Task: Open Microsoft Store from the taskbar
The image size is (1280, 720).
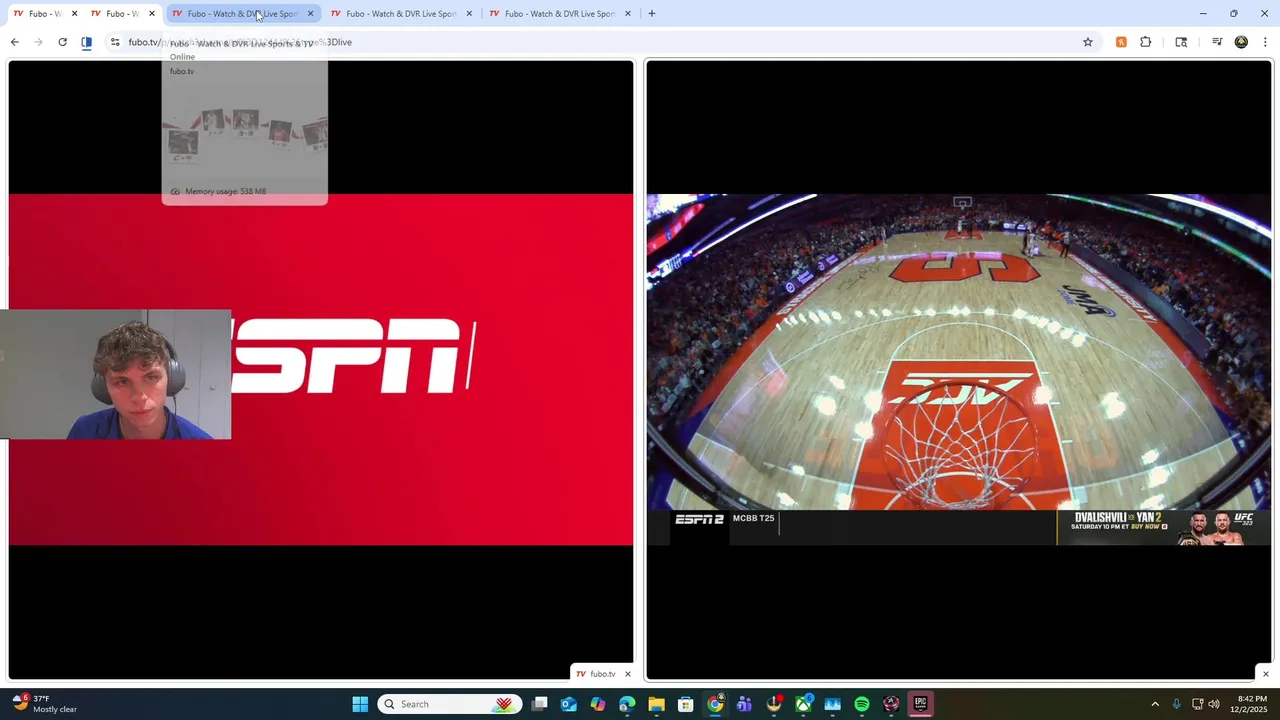Action: [x=686, y=704]
